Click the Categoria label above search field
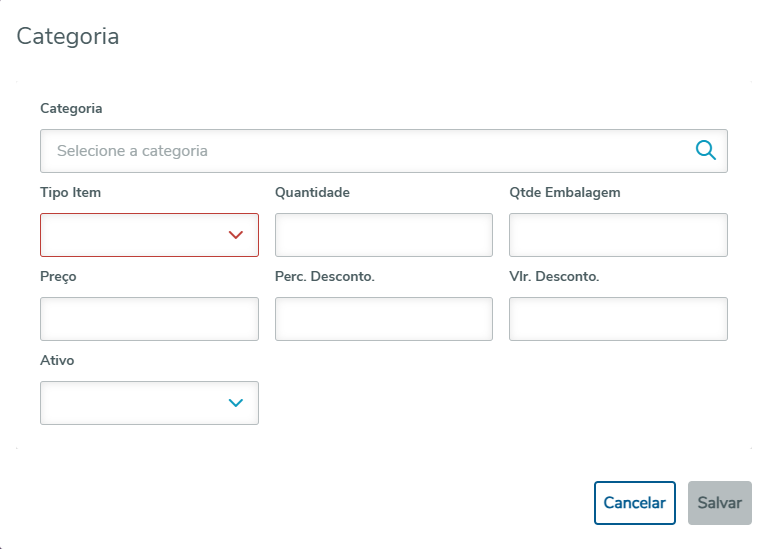 (71, 108)
